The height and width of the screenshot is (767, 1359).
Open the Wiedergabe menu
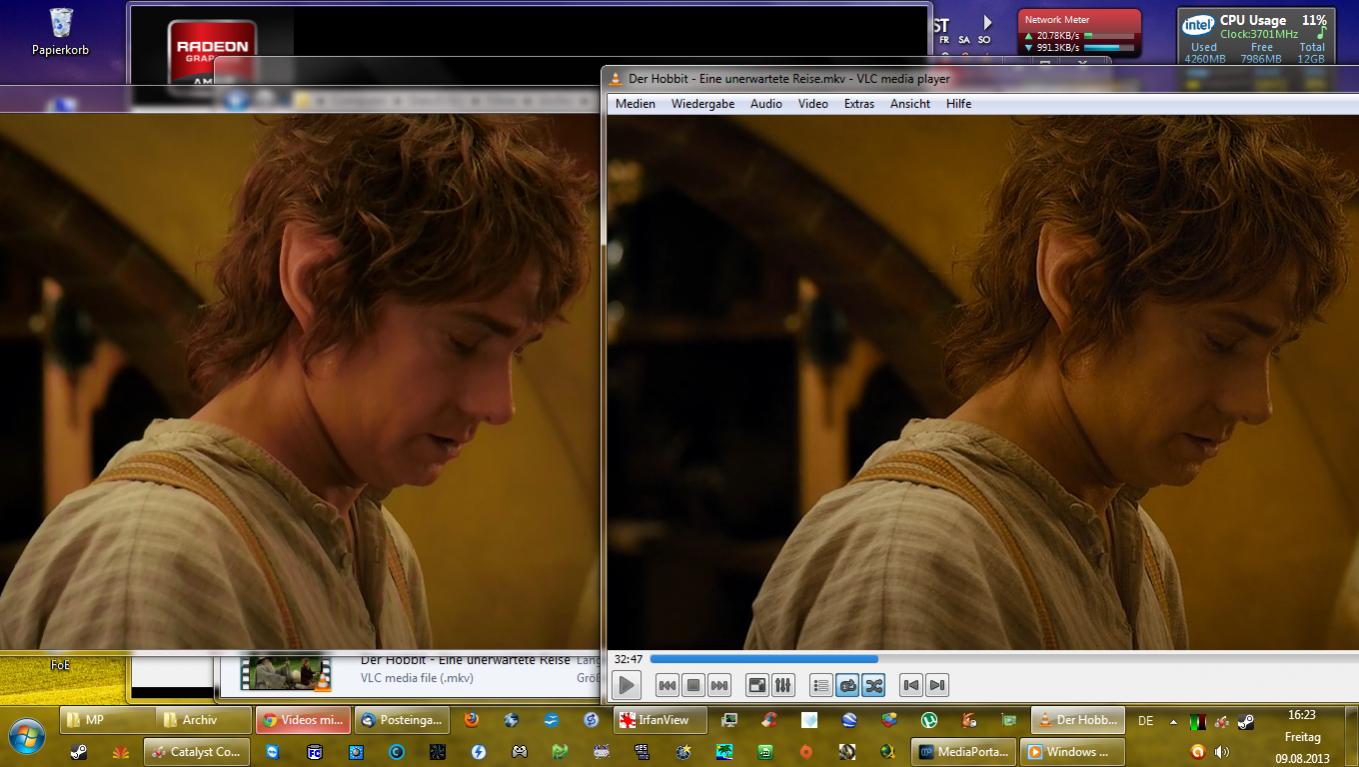pos(703,104)
